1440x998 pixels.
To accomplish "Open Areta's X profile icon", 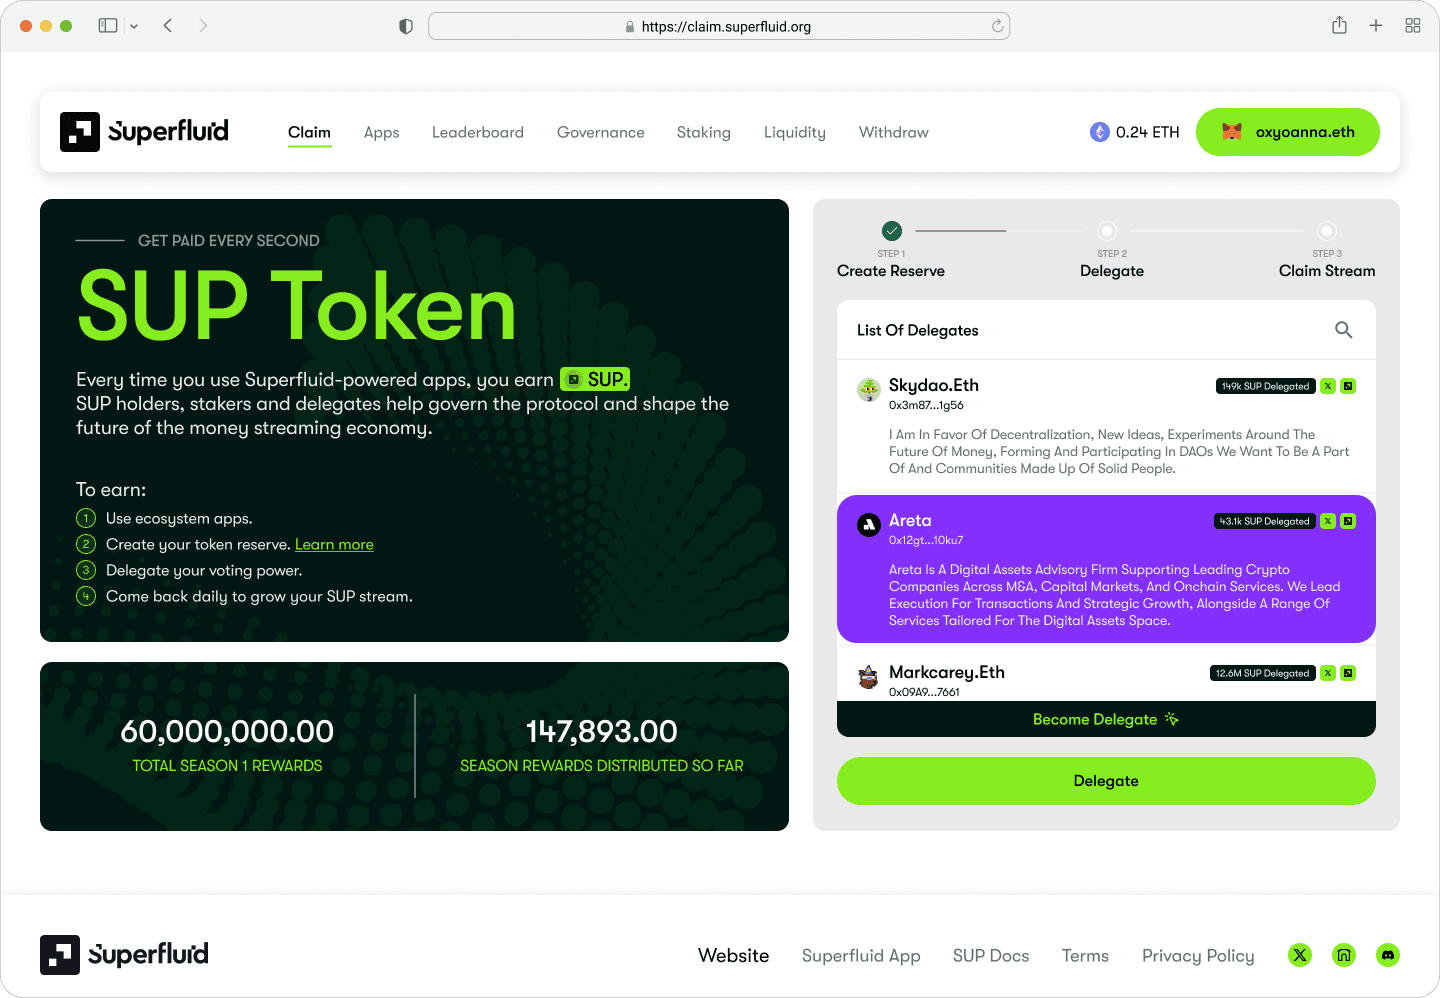I will tap(1328, 521).
